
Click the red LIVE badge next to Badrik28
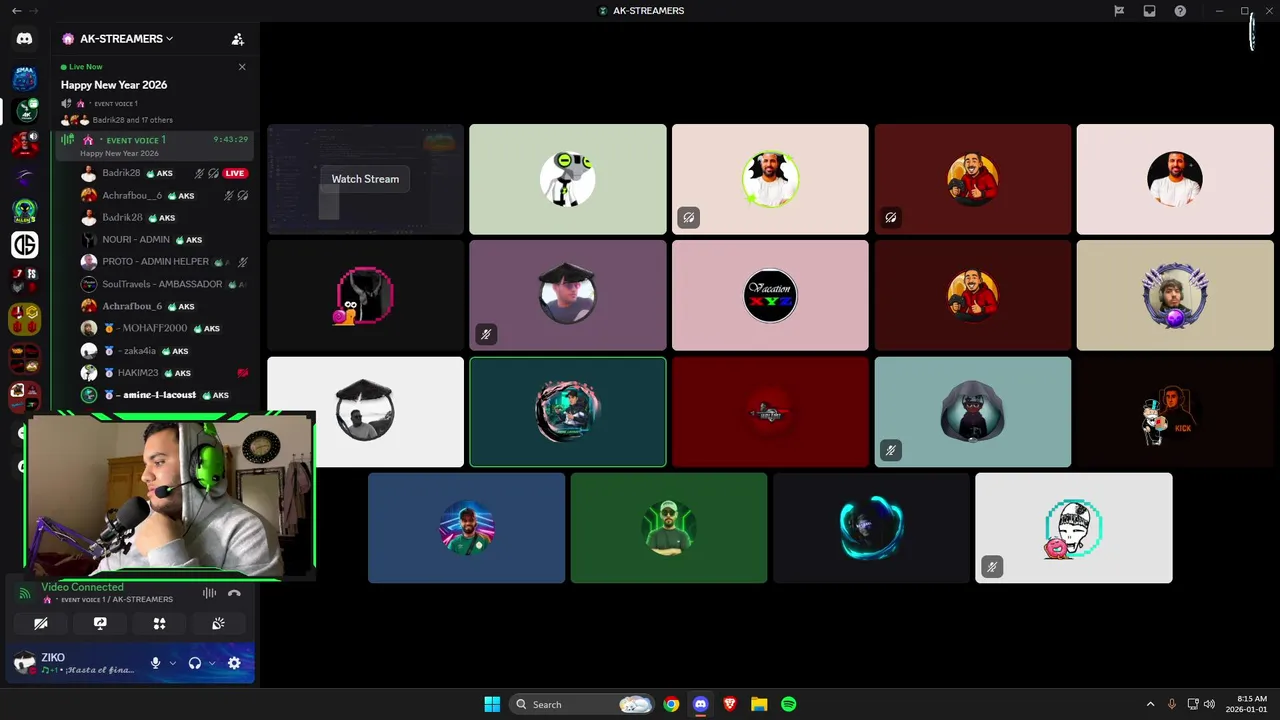tap(235, 173)
